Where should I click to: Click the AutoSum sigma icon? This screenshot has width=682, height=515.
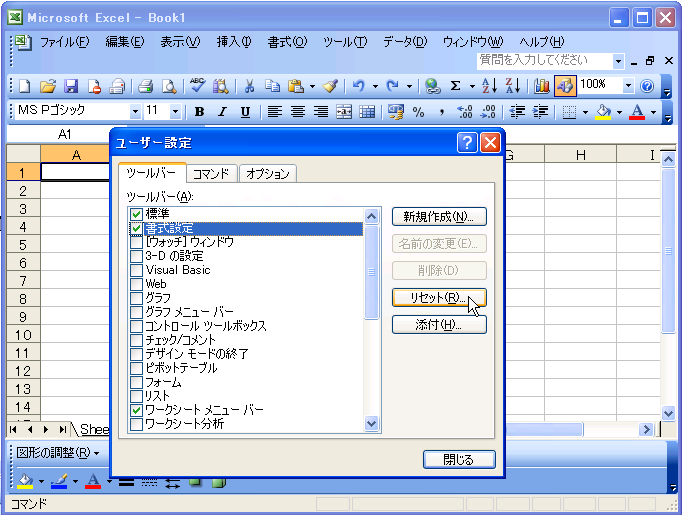click(455, 86)
